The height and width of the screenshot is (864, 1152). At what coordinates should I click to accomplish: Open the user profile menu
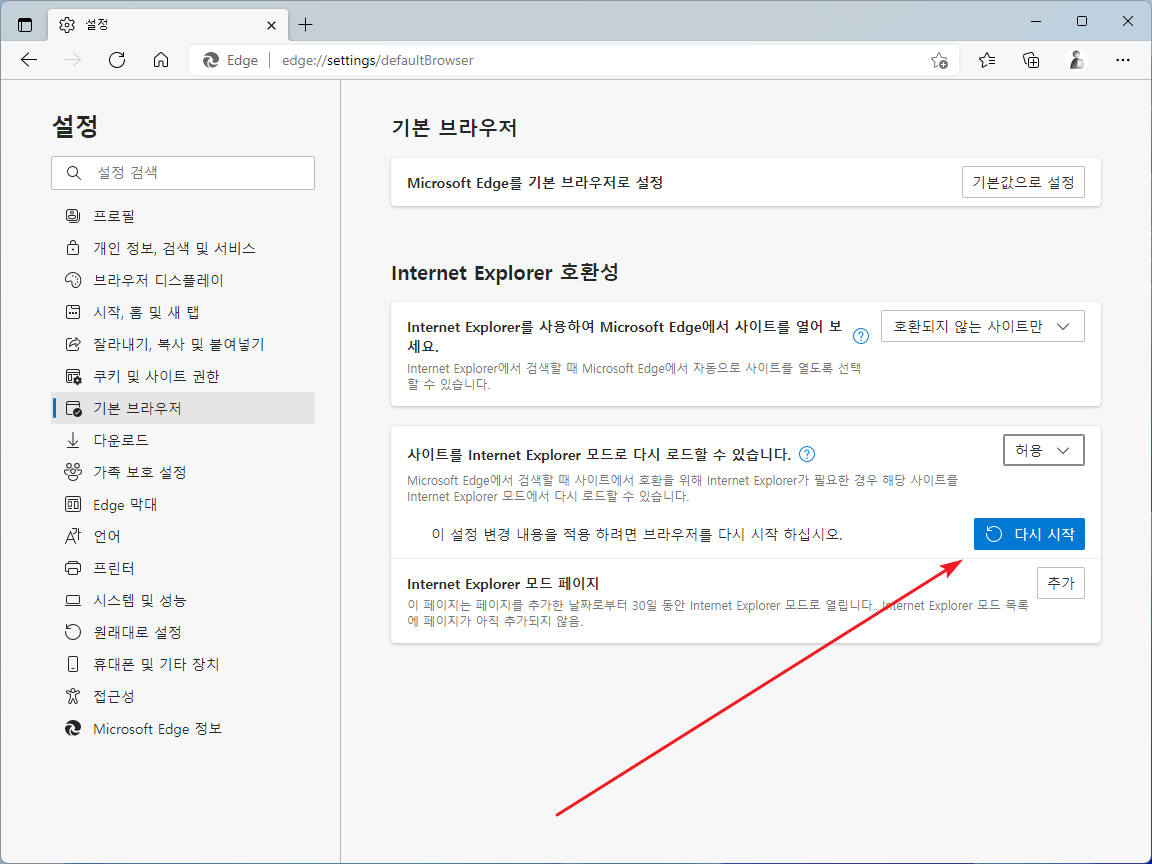[1076, 60]
